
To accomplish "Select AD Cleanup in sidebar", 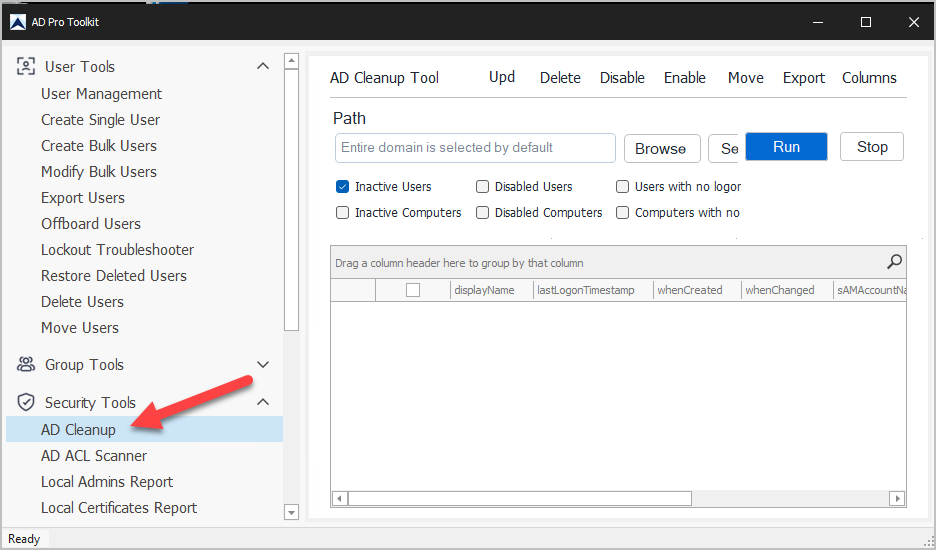I will point(144,429).
